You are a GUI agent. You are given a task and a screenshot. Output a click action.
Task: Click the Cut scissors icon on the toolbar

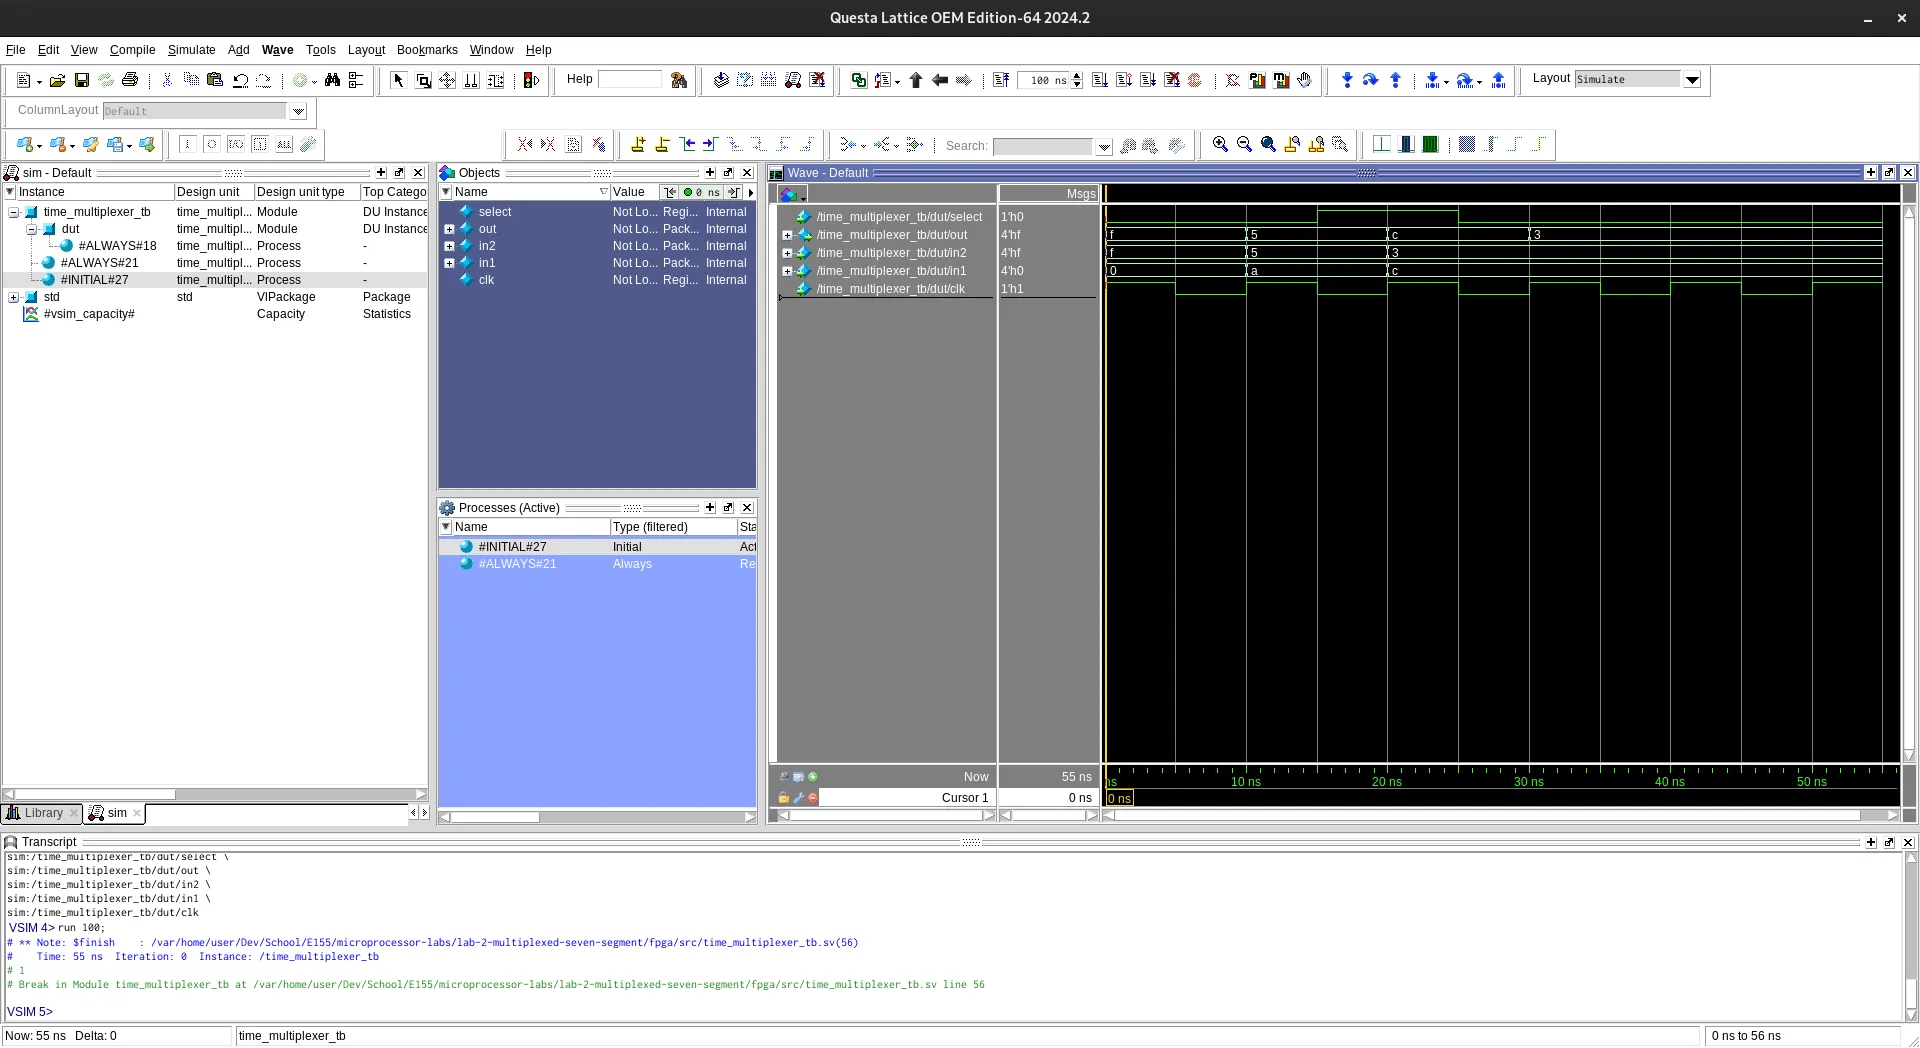167,80
